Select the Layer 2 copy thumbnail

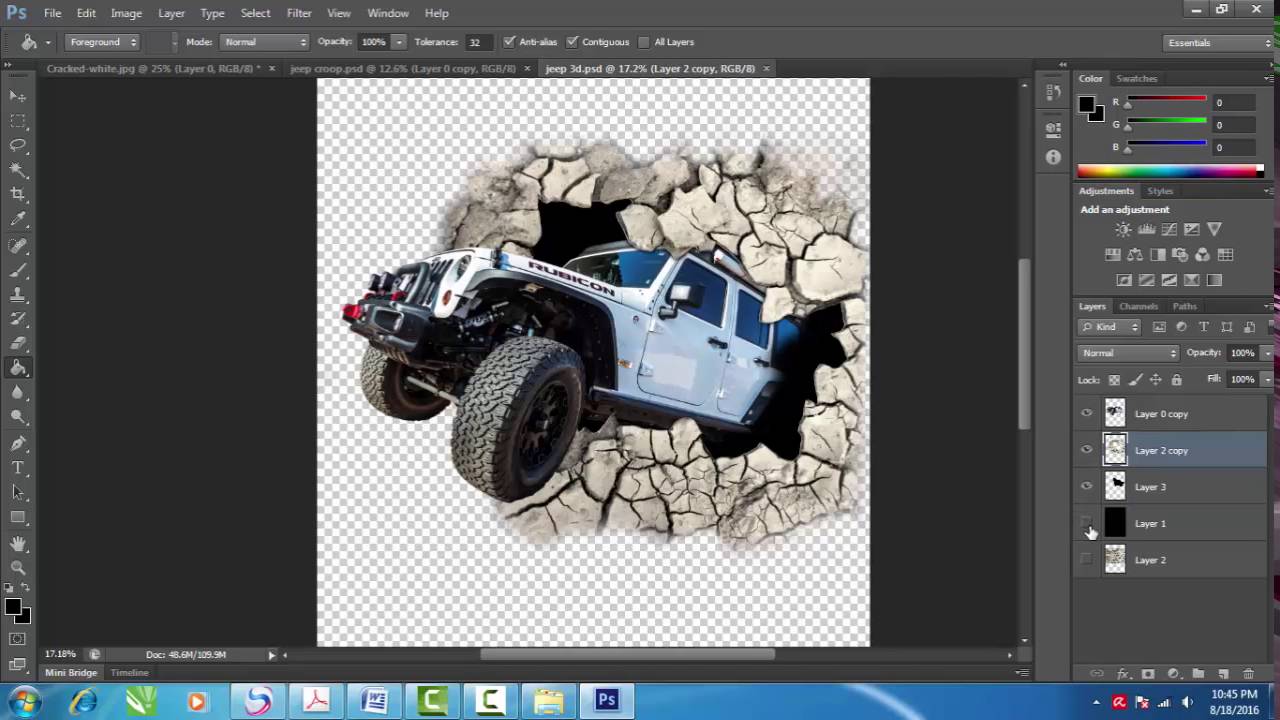coord(1114,450)
